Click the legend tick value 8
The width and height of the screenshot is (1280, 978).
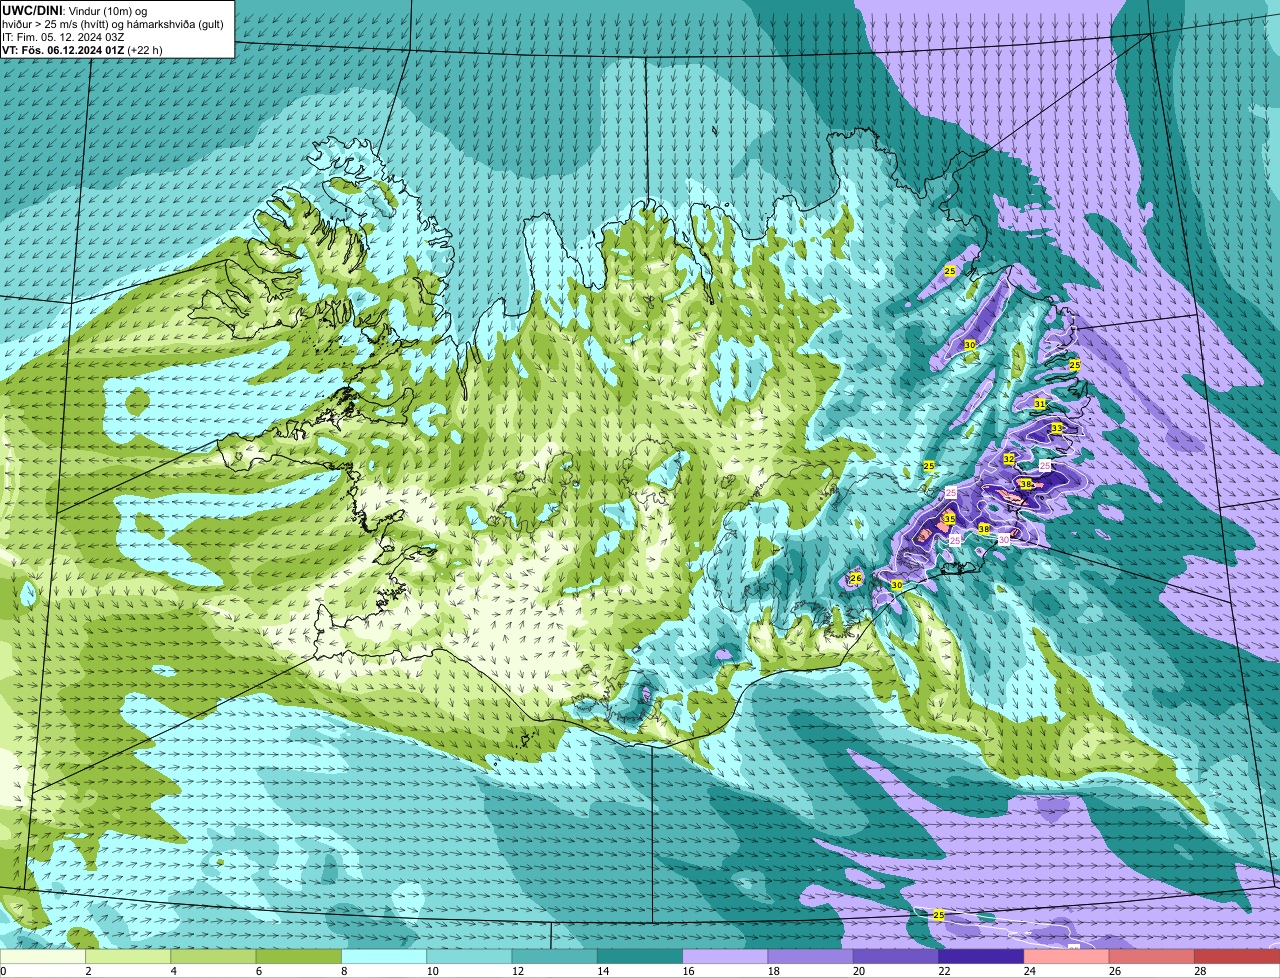tap(344, 971)
